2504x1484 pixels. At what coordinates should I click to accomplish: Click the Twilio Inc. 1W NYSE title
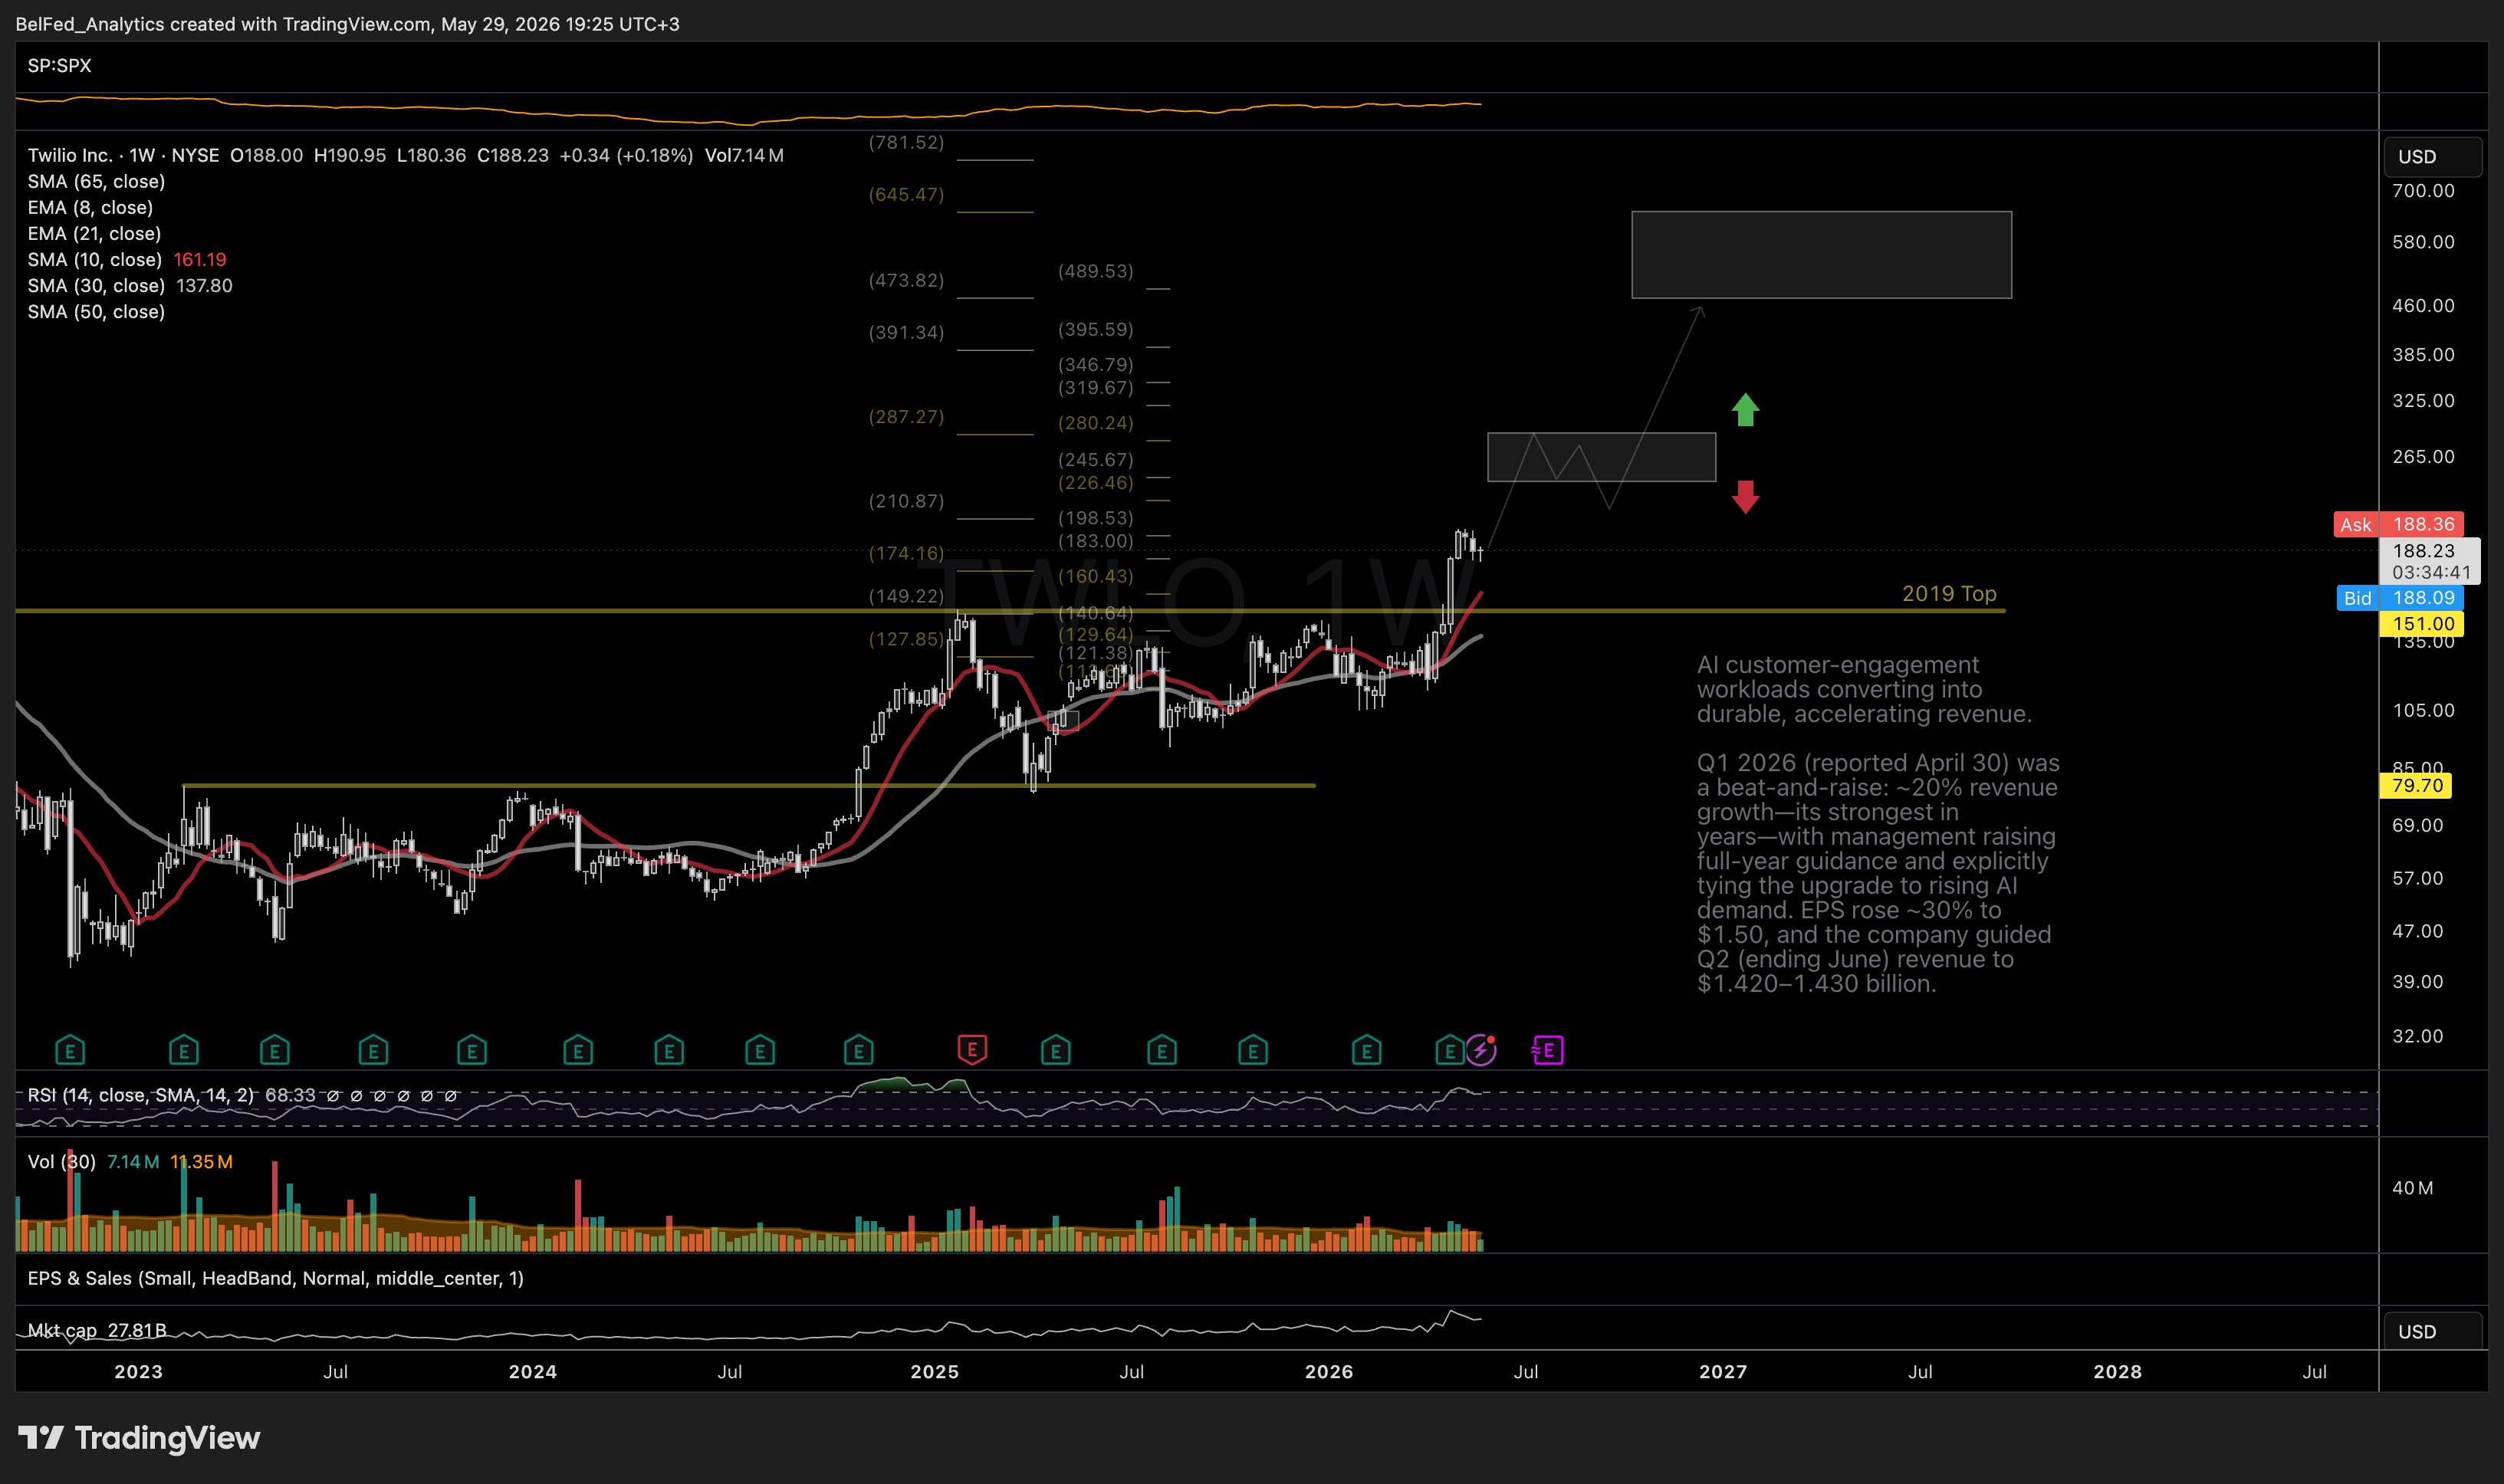123,155
